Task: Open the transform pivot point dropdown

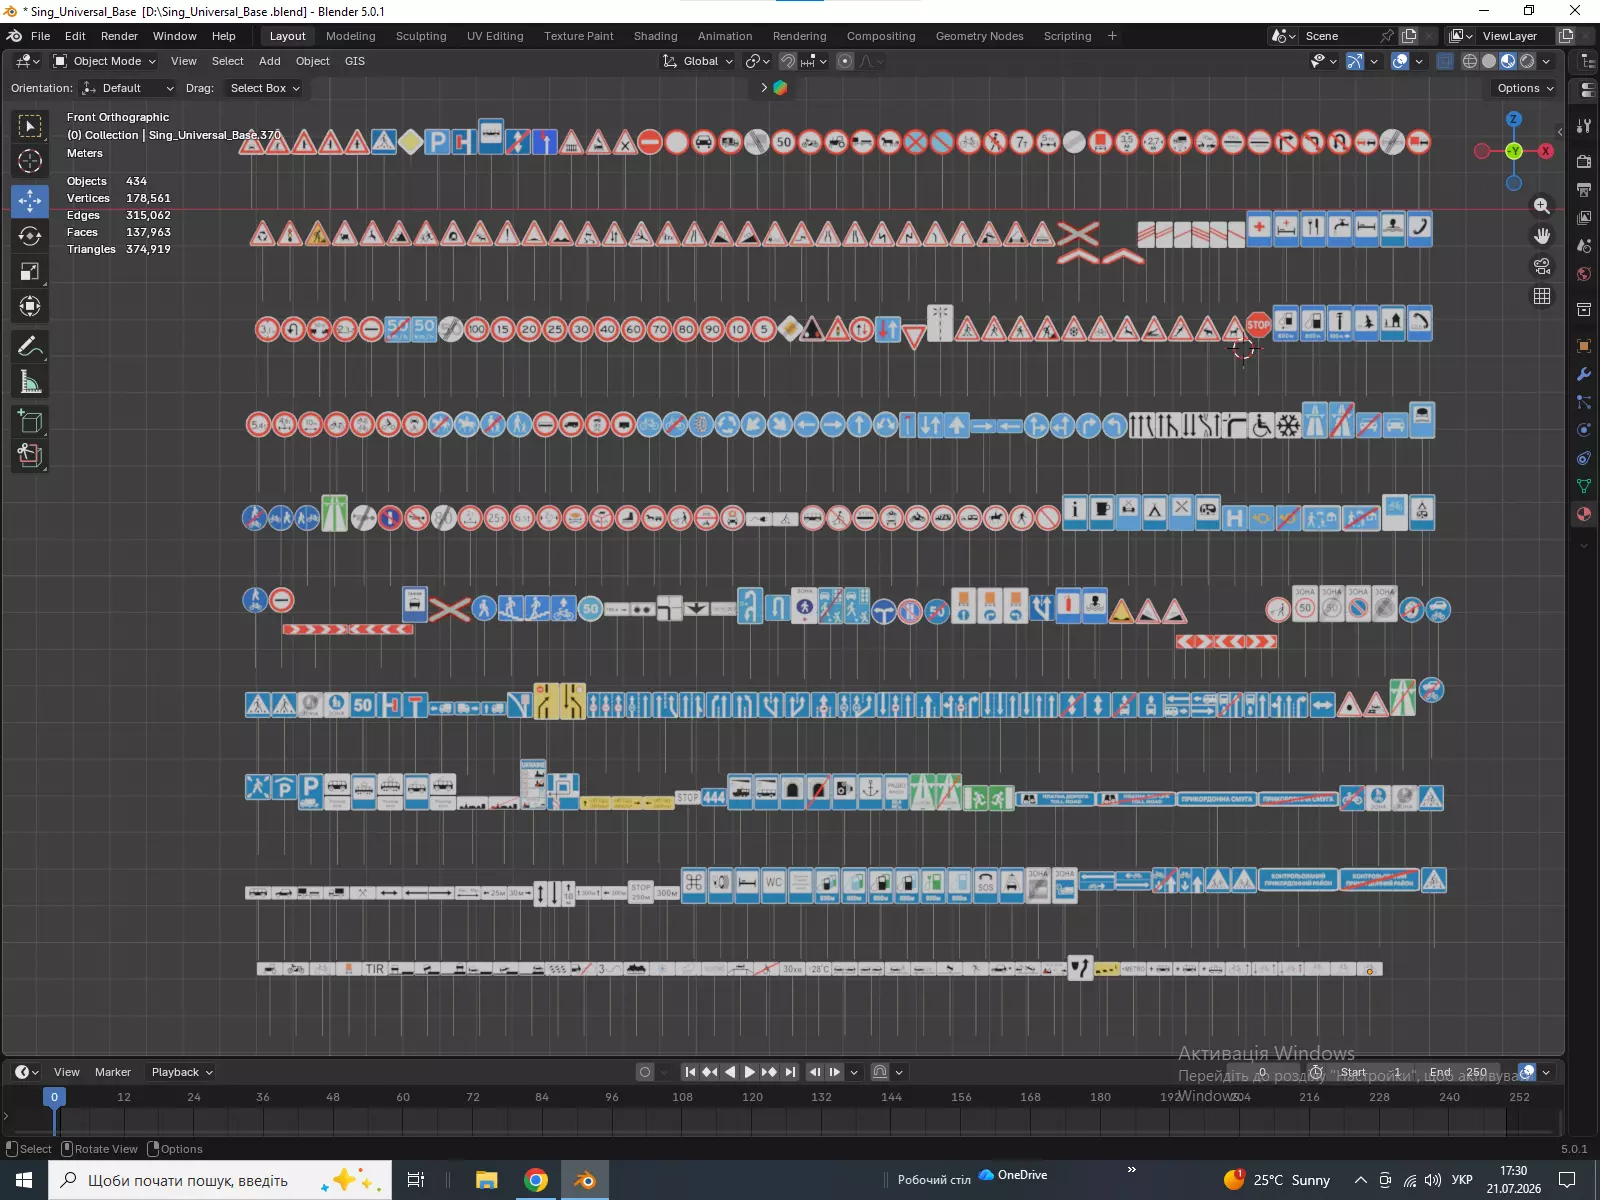Action: tap(758, 61)
